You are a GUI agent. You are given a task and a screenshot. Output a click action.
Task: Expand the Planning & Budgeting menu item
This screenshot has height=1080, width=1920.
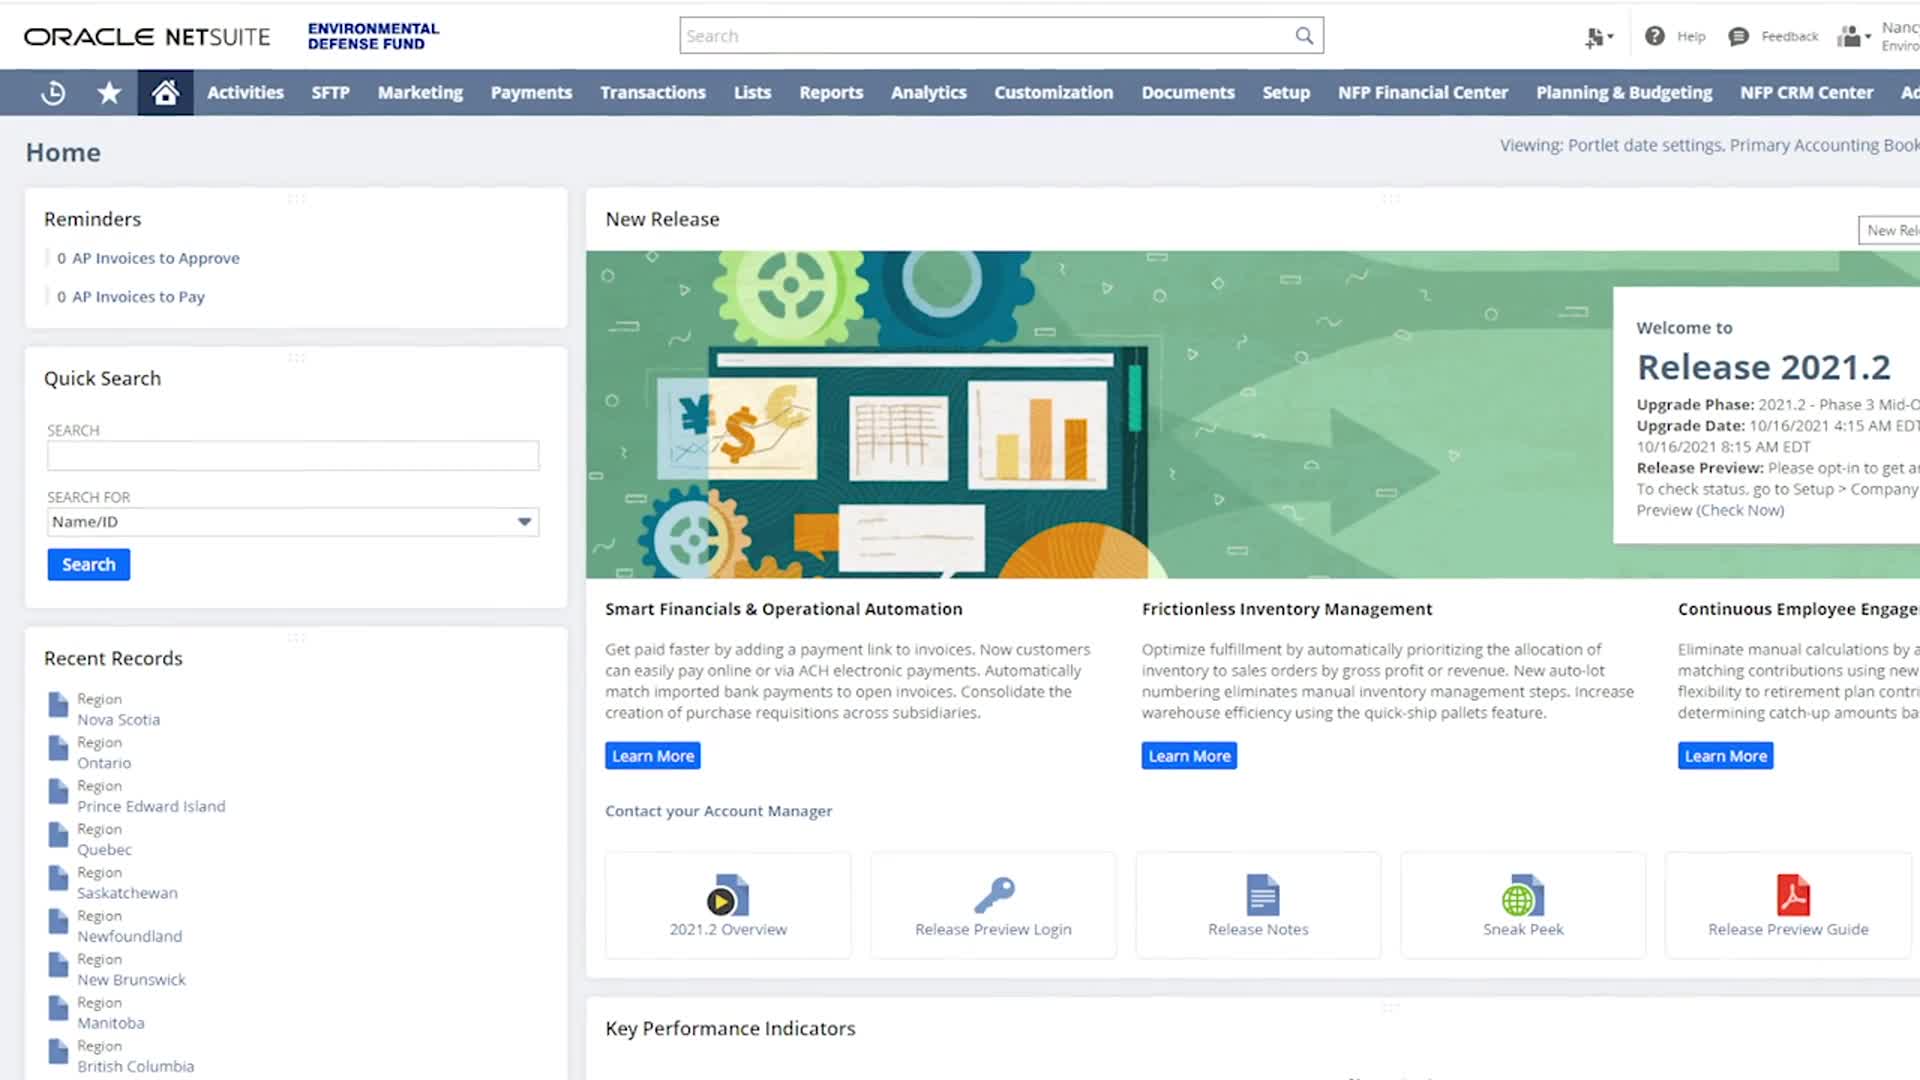point(1623,92)
